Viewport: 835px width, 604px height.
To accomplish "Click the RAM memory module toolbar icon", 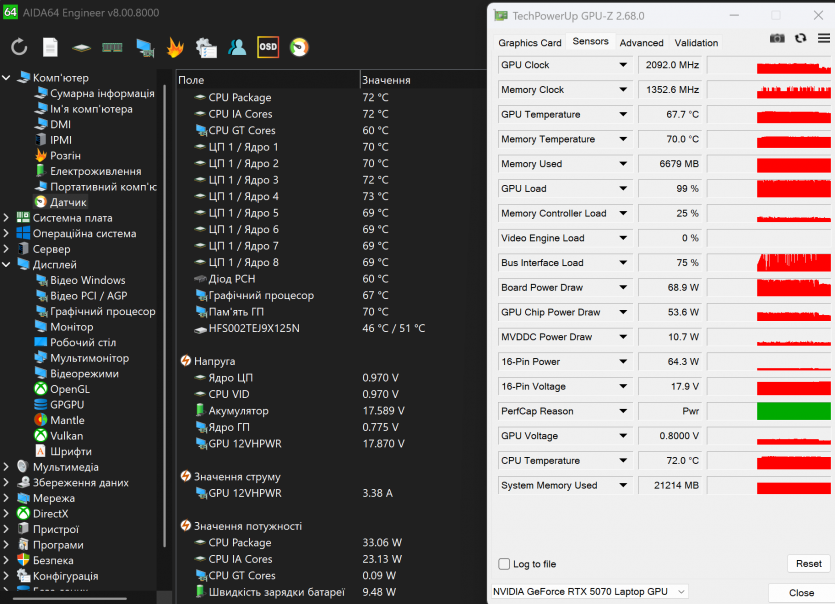I will pos(112,47).
